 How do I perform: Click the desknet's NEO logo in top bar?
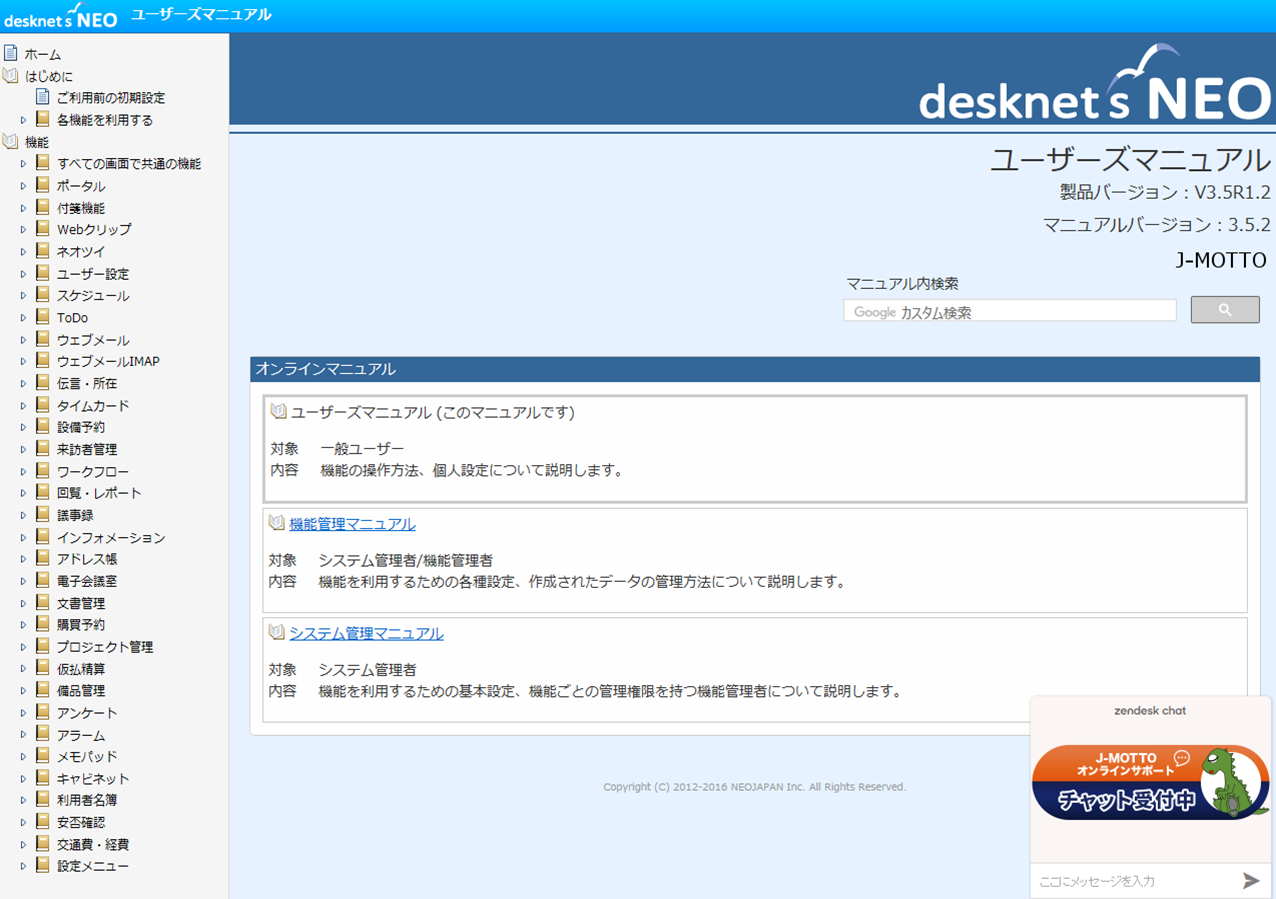61,15
